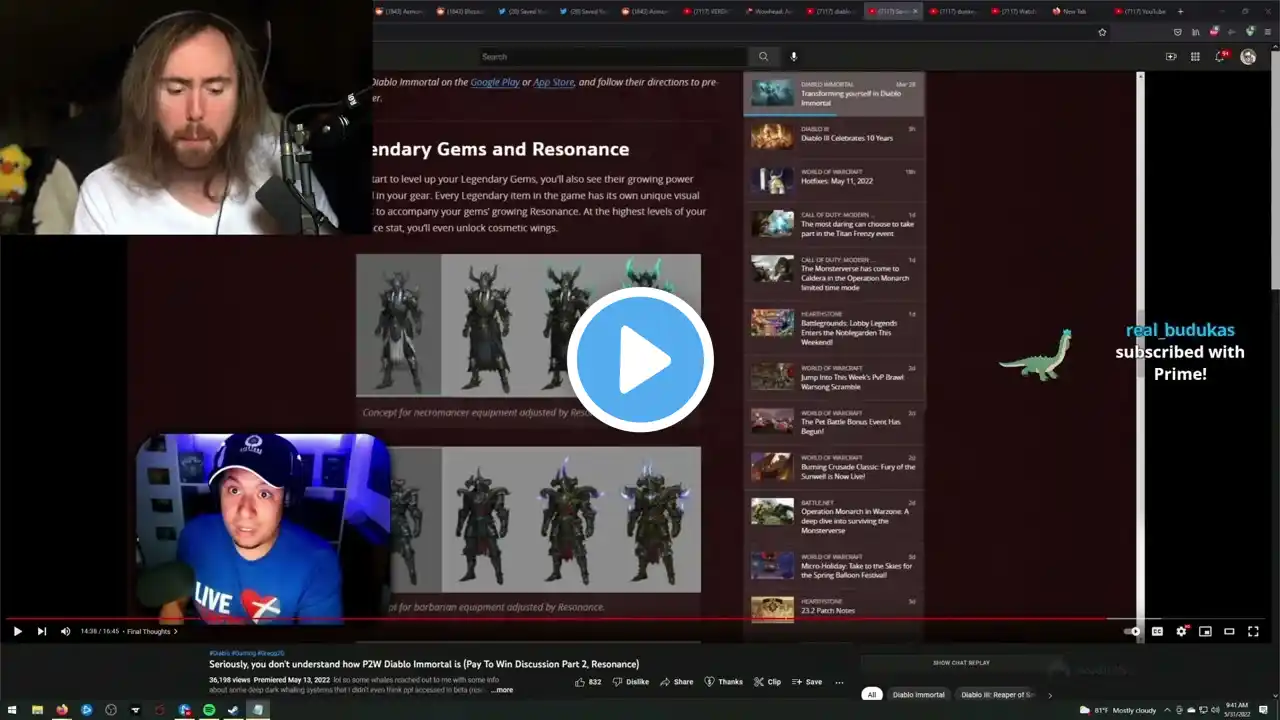Open the Titan Frenzy event news item
Image resolution: width=1280 pixels, height=720 pixels.
coord(834,223)
